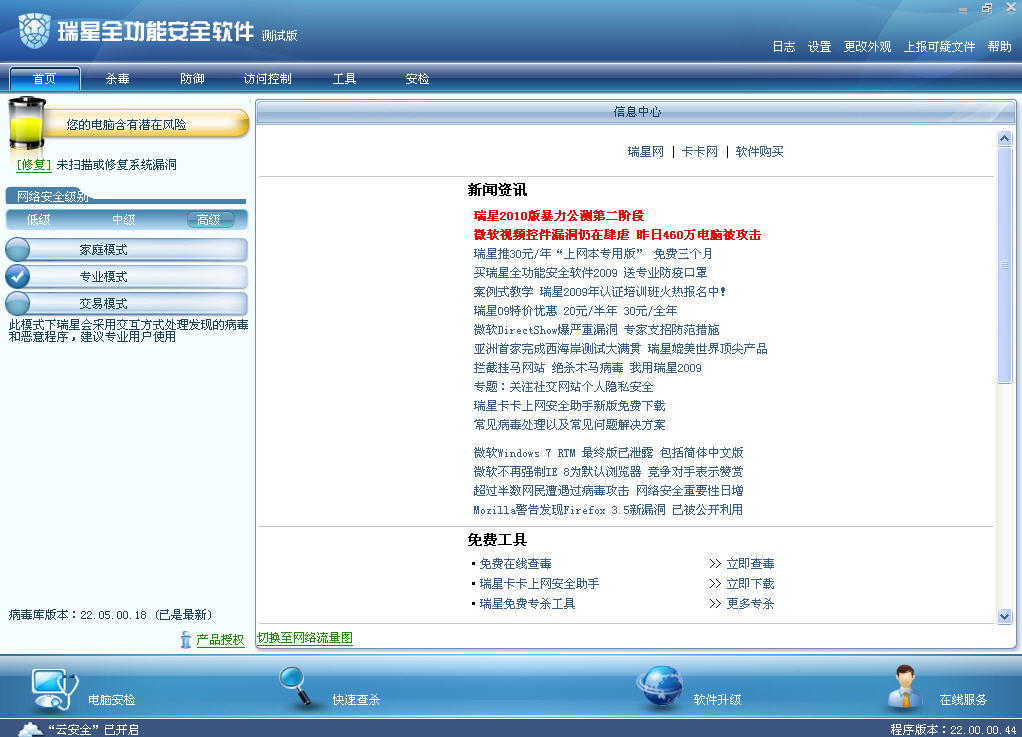Click the 病毒库版本 22.05.00.18 text
The width and height of the screenshot is (1022, 737).
[x=110, y=614]
